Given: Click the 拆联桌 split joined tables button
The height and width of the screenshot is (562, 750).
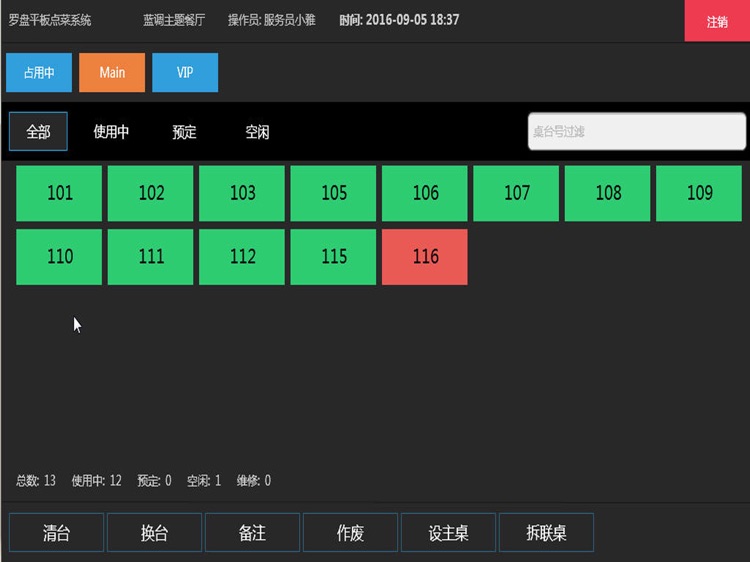Looking at the screenshot, I should [546, 532].
